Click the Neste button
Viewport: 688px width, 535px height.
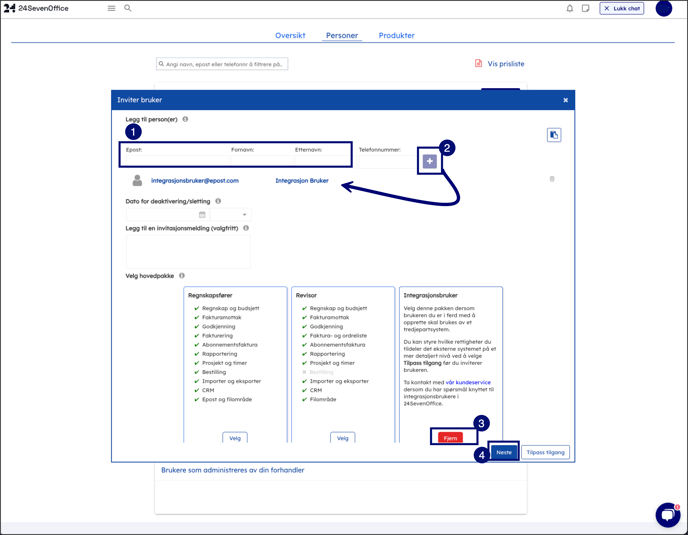tap(504, 452)
